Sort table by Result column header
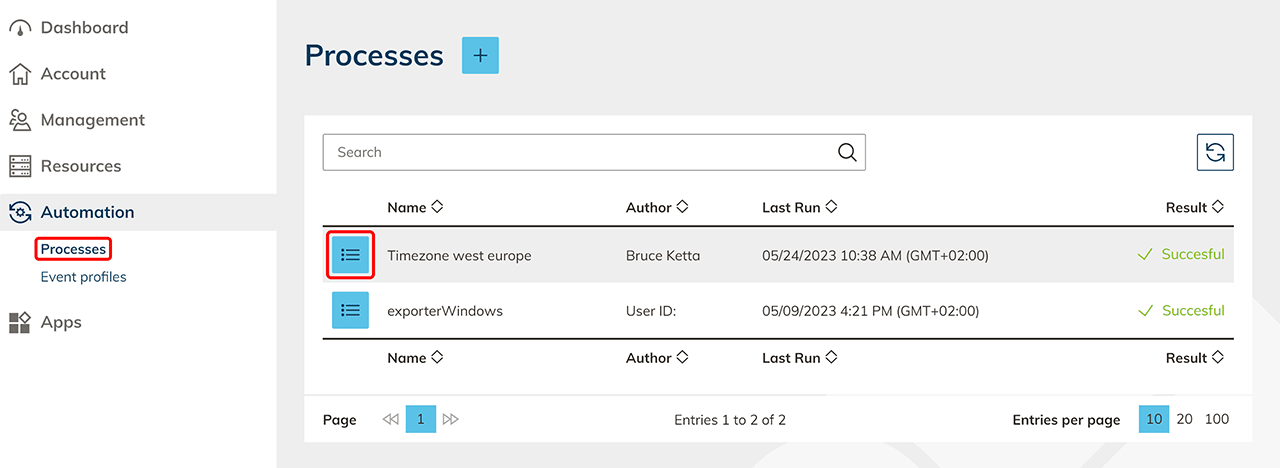Screen dimensions: 1280x468 (1194, 208)
